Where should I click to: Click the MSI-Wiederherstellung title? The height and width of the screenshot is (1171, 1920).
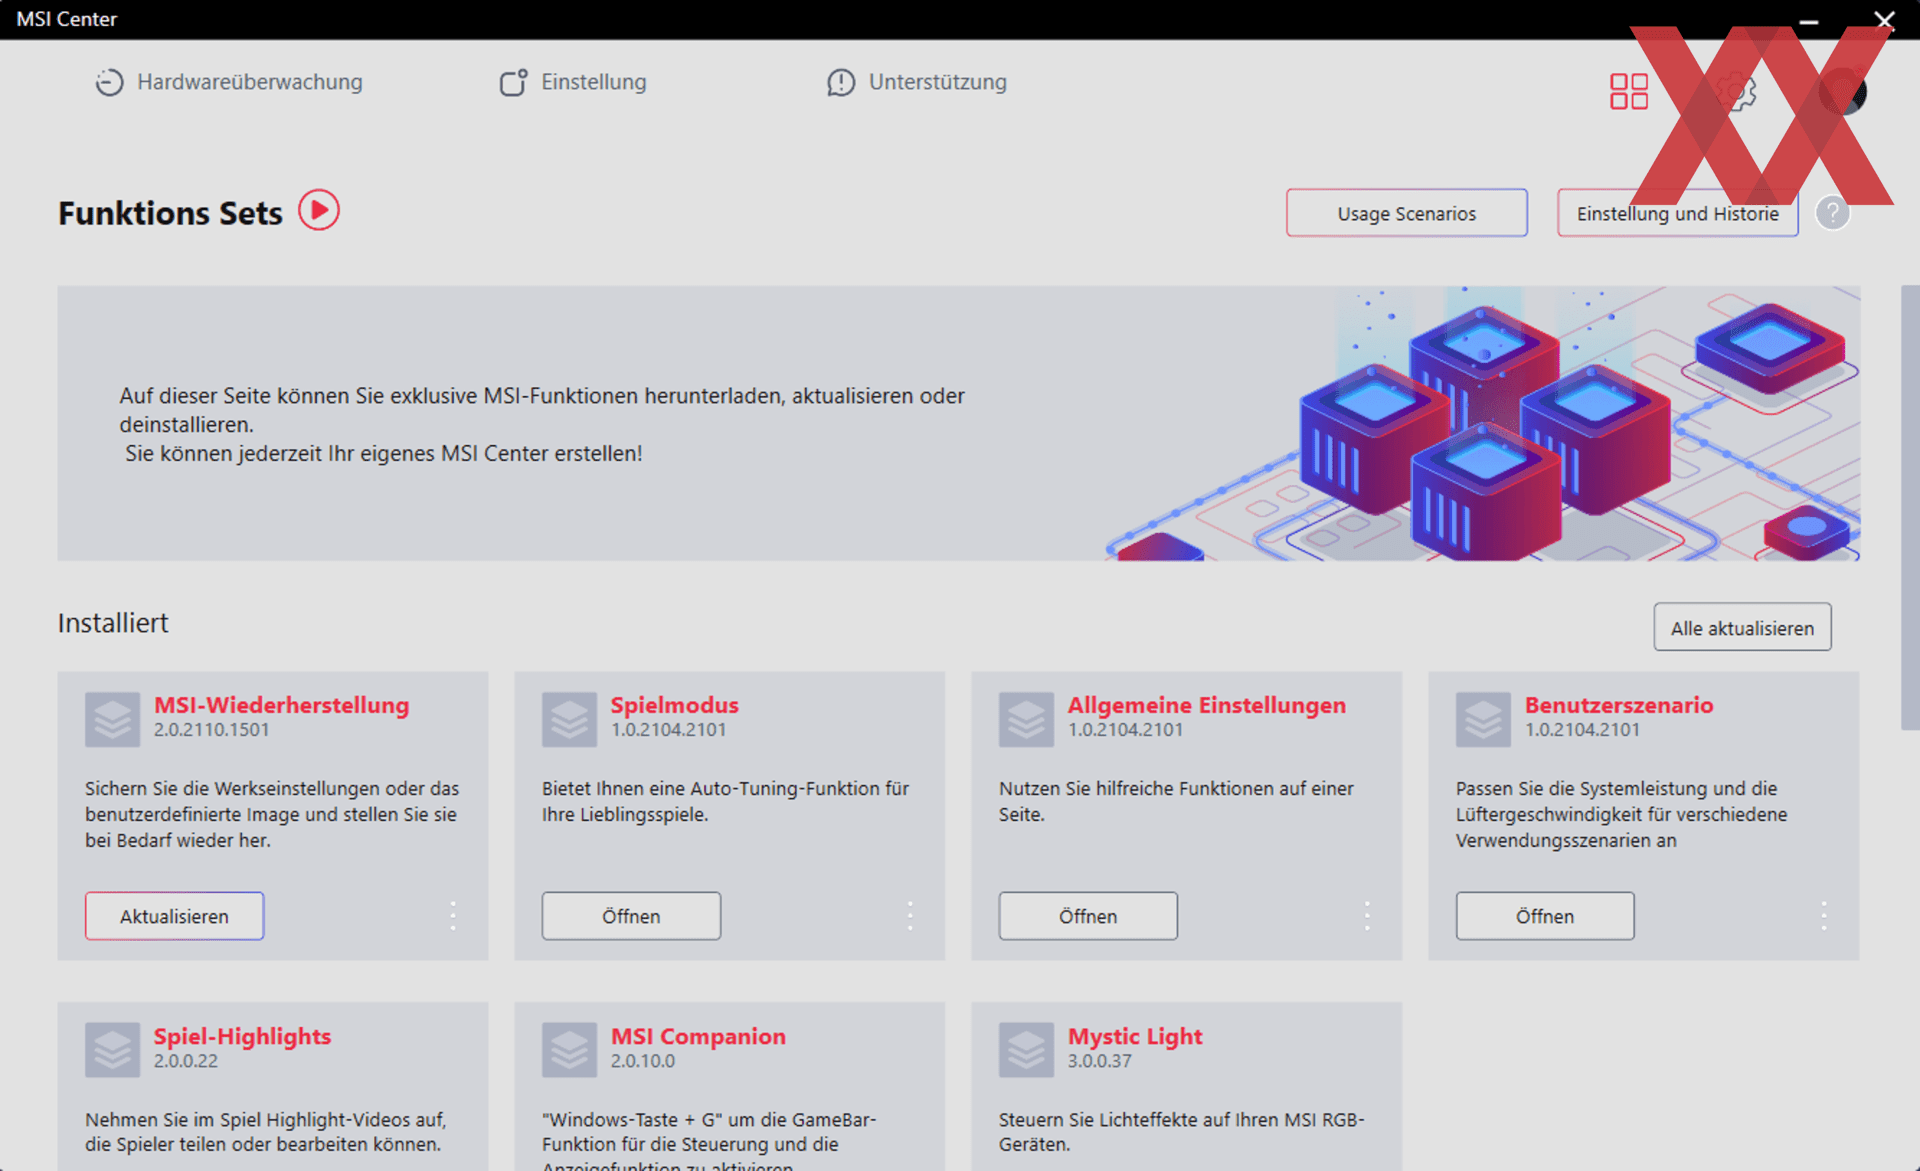point(281,705)
